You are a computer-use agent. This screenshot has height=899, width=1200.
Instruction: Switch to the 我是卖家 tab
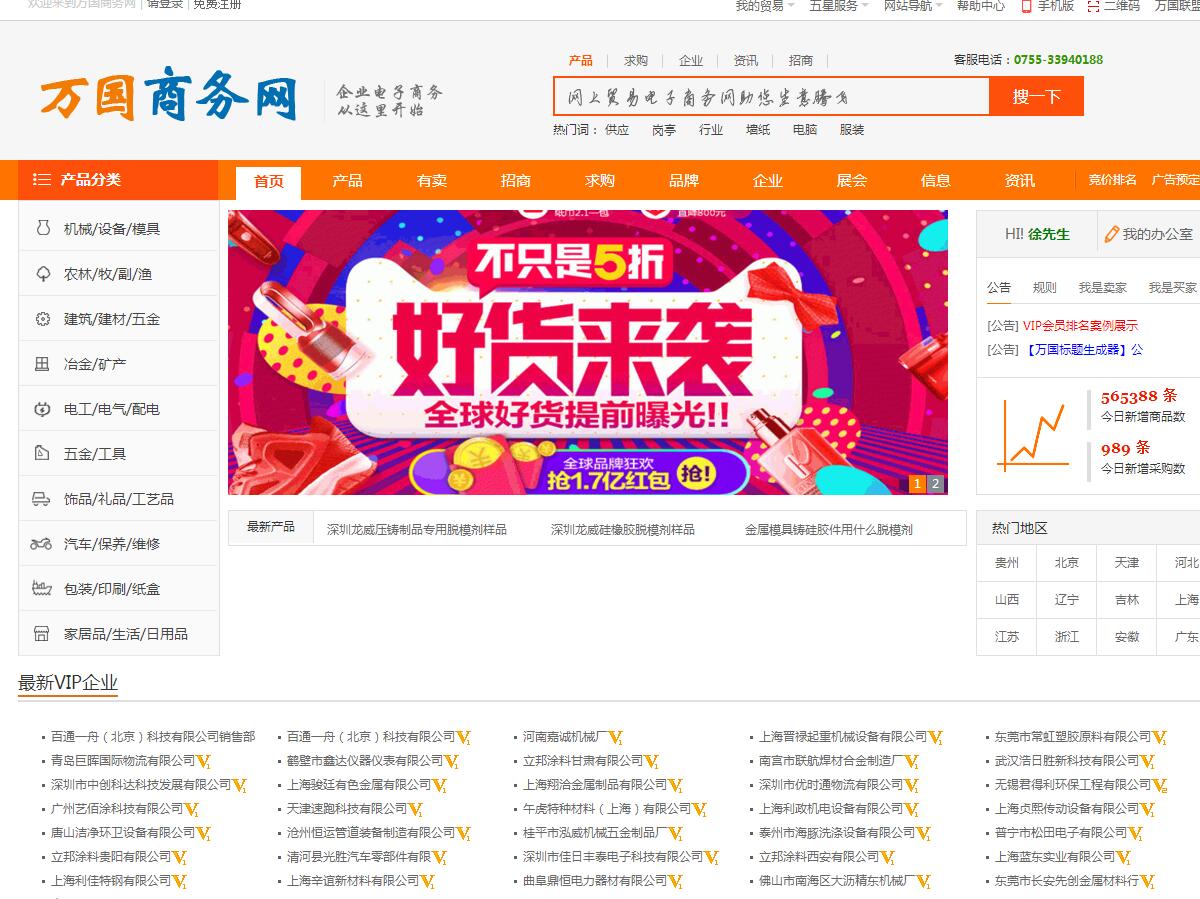tap(1102, 288)
